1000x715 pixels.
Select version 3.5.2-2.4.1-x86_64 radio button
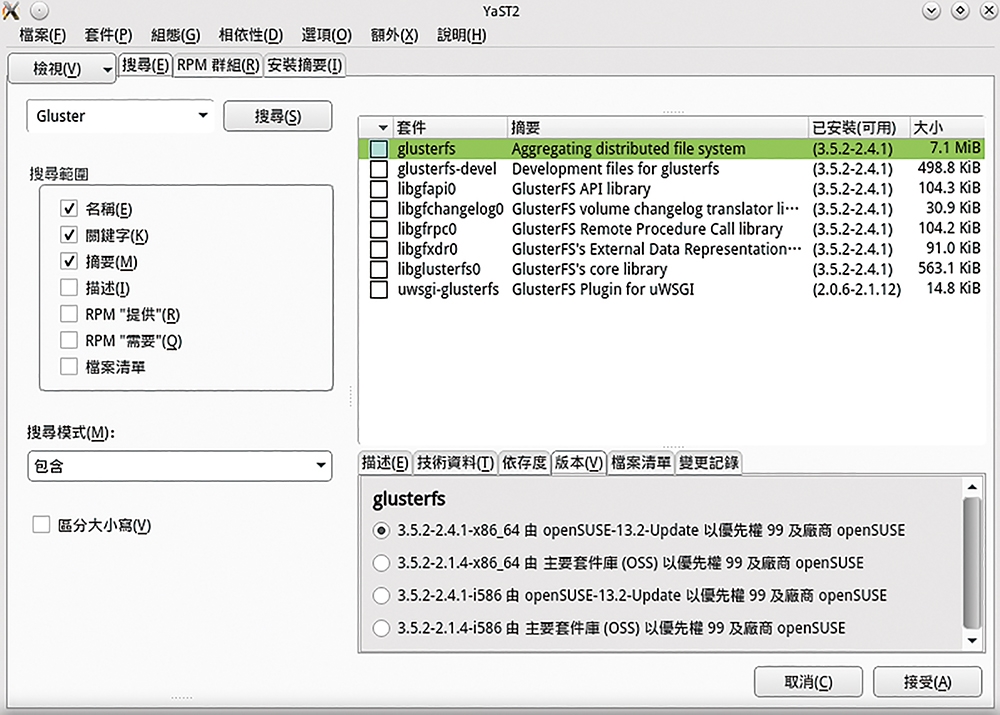click(x=381, y=531)
